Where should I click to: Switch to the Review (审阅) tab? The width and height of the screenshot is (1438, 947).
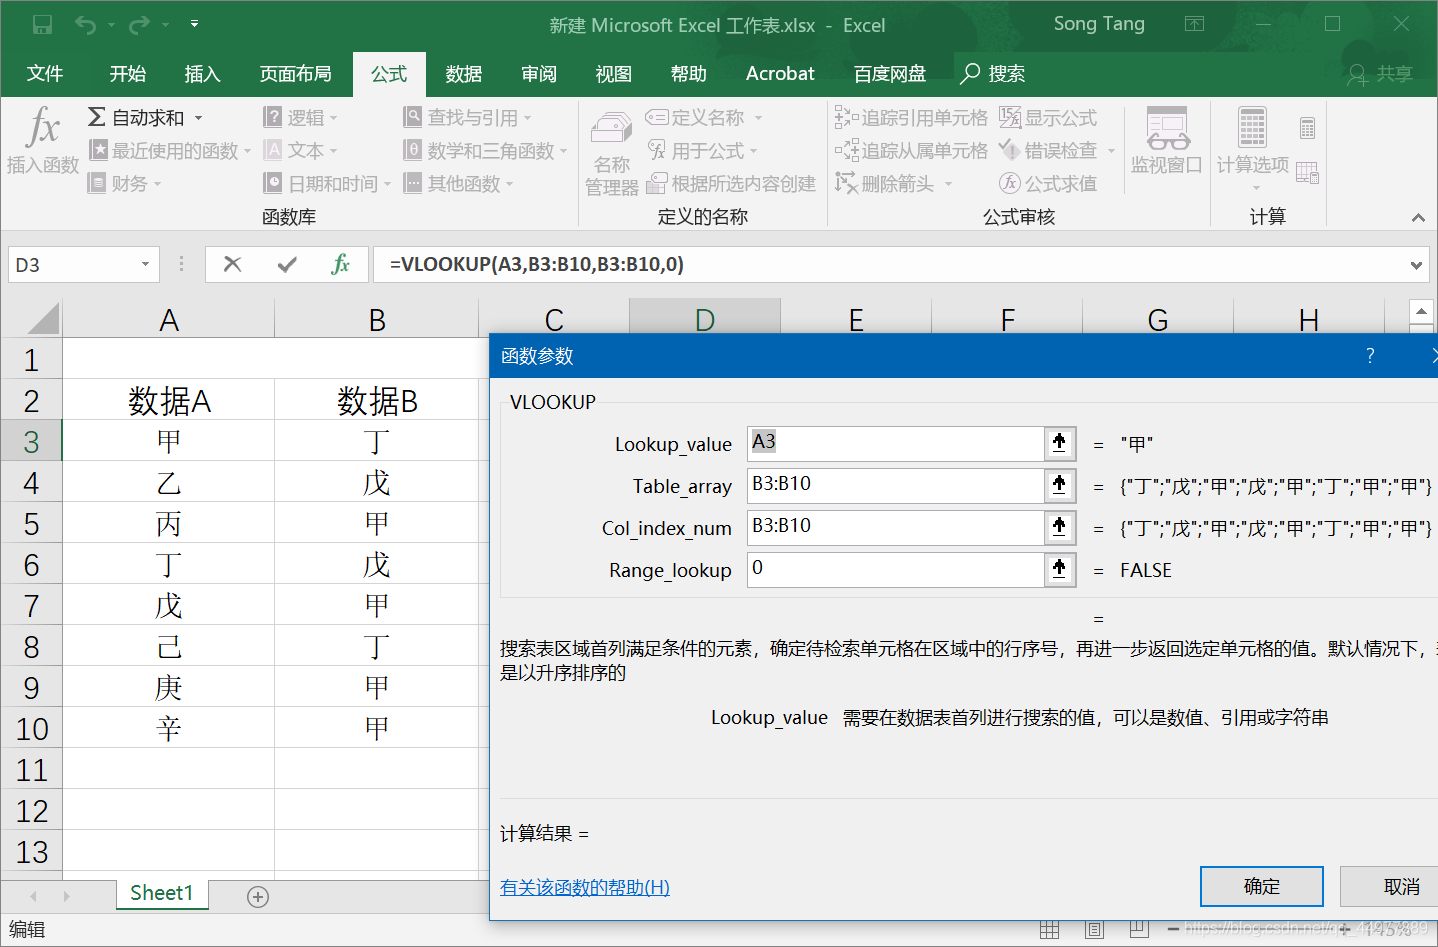pos(539,74)
